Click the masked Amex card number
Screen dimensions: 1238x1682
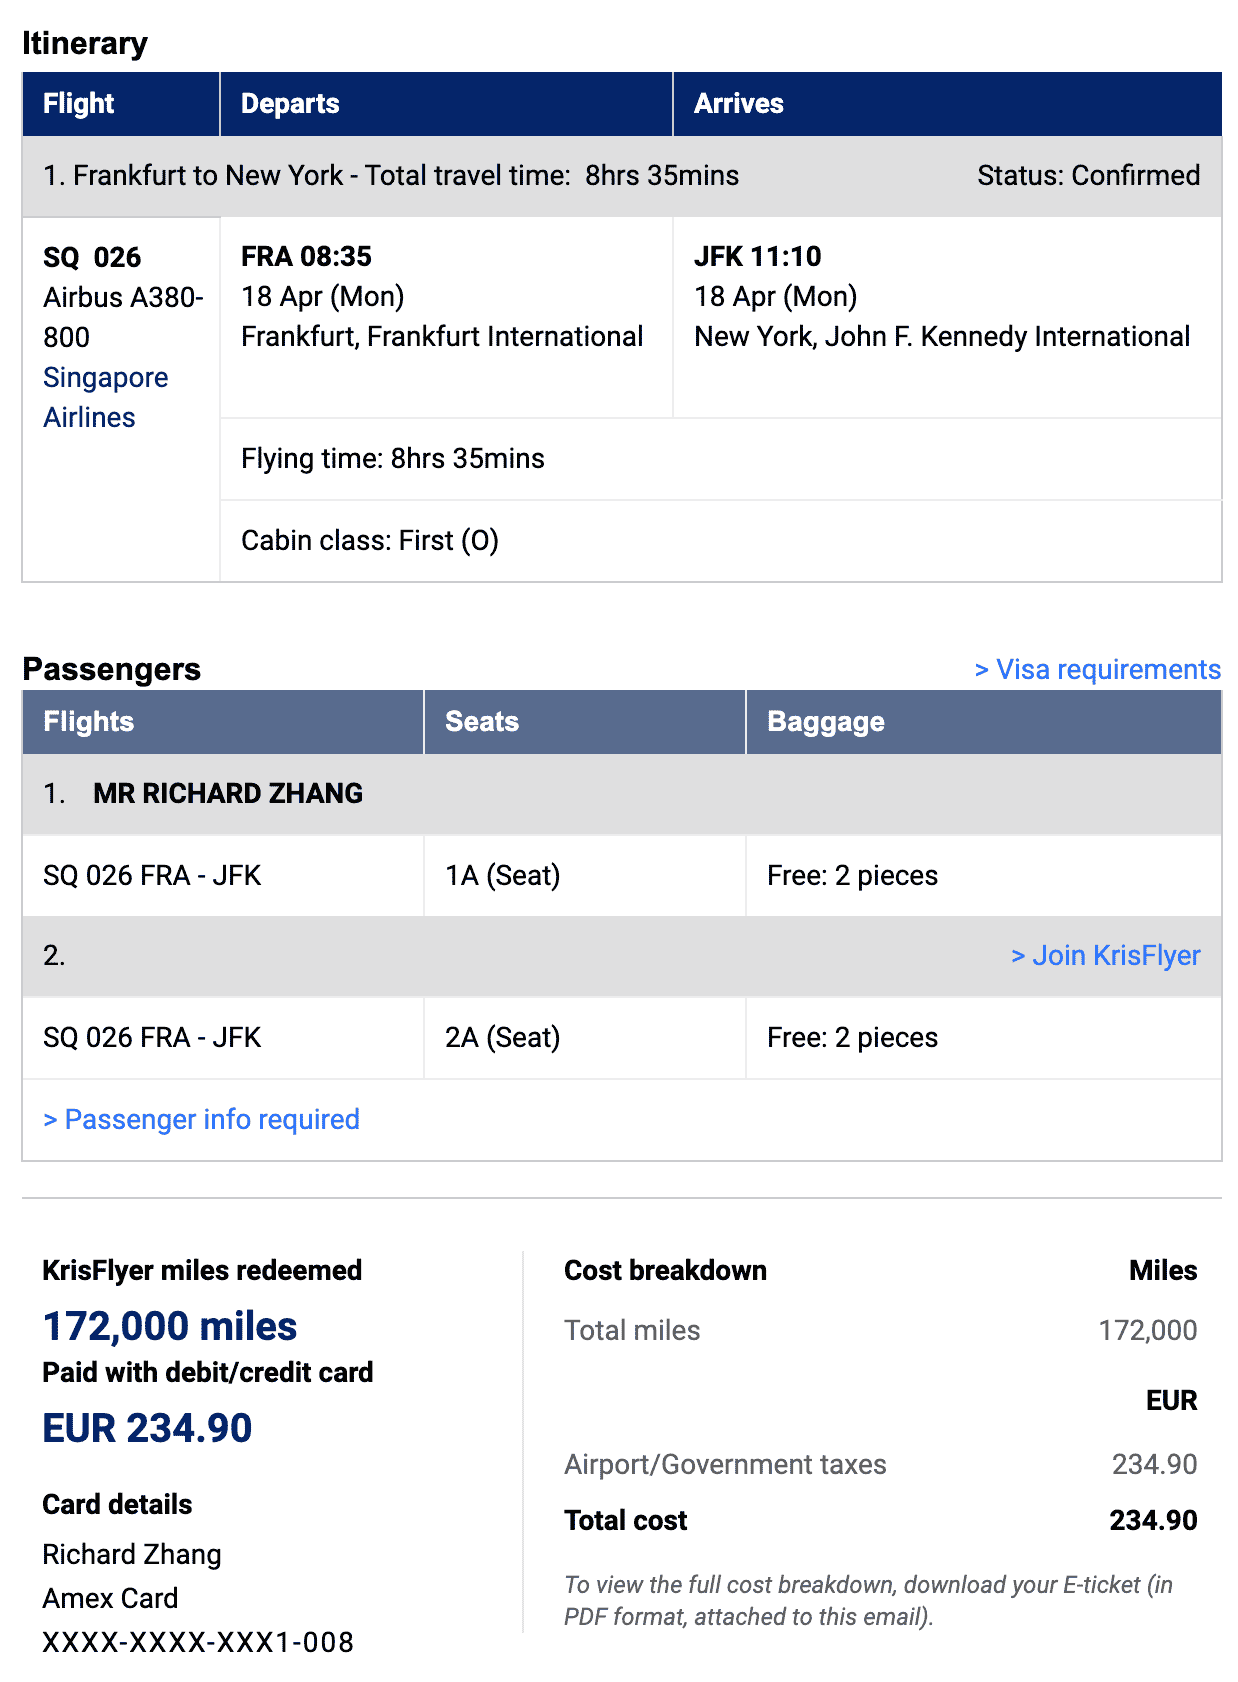pyautogui.click(x=198, y=1642)
